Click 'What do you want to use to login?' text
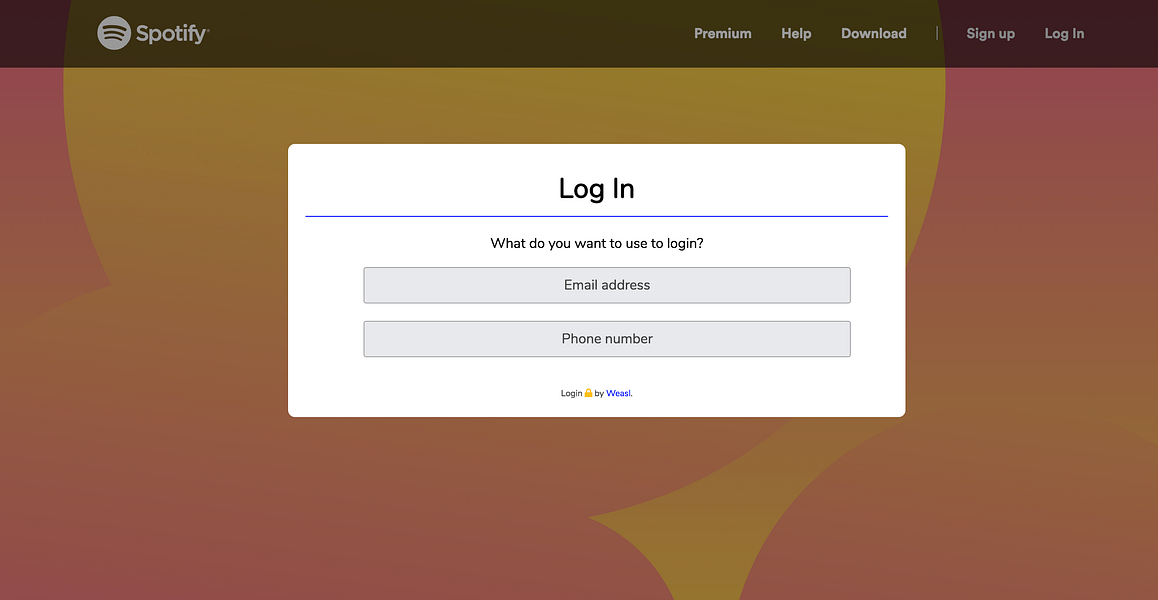Viewport: 1158px width, 600px height. 597,243
